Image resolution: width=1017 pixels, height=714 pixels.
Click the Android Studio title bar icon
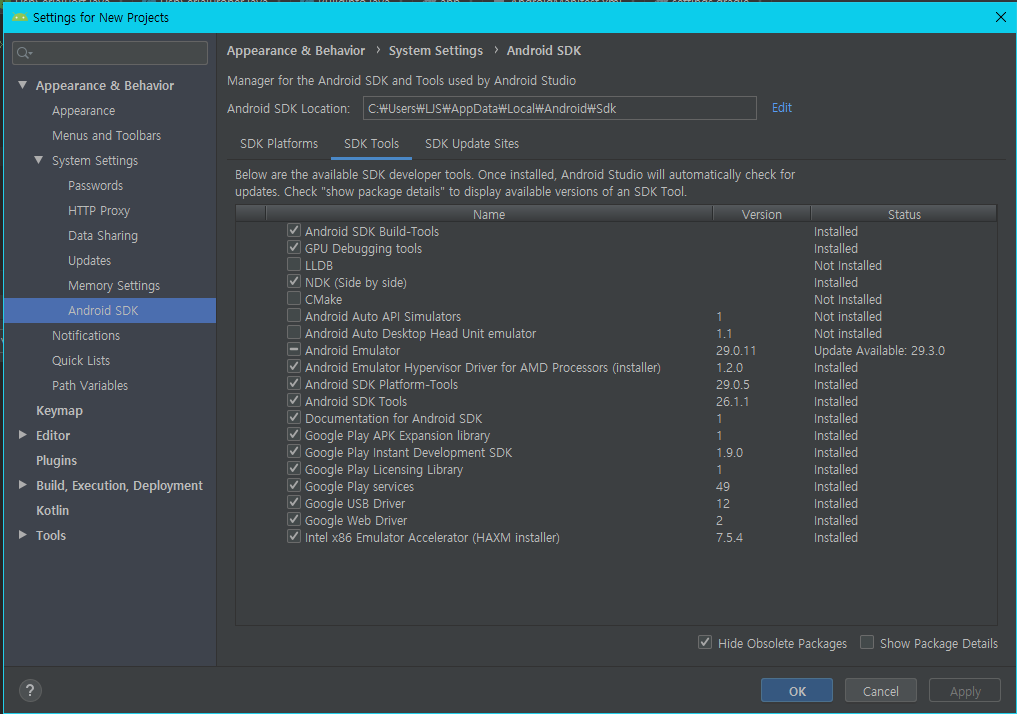(19, 17)
